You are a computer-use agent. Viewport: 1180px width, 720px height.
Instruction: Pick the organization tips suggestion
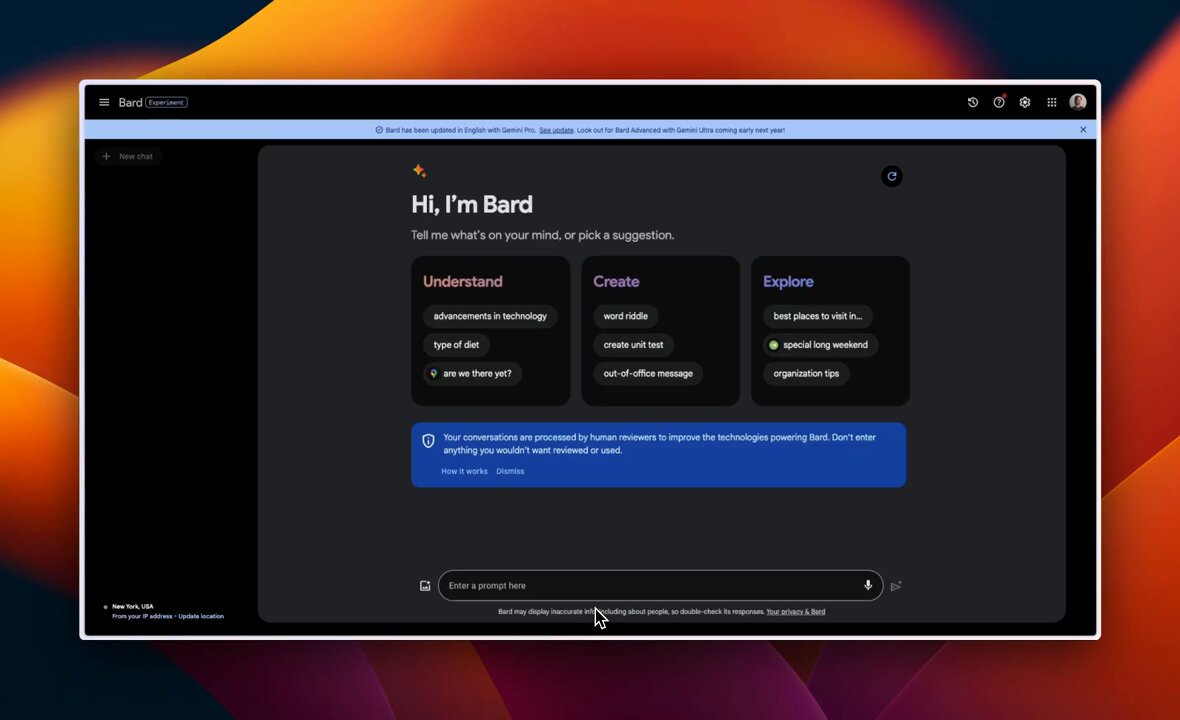(806, 373)
